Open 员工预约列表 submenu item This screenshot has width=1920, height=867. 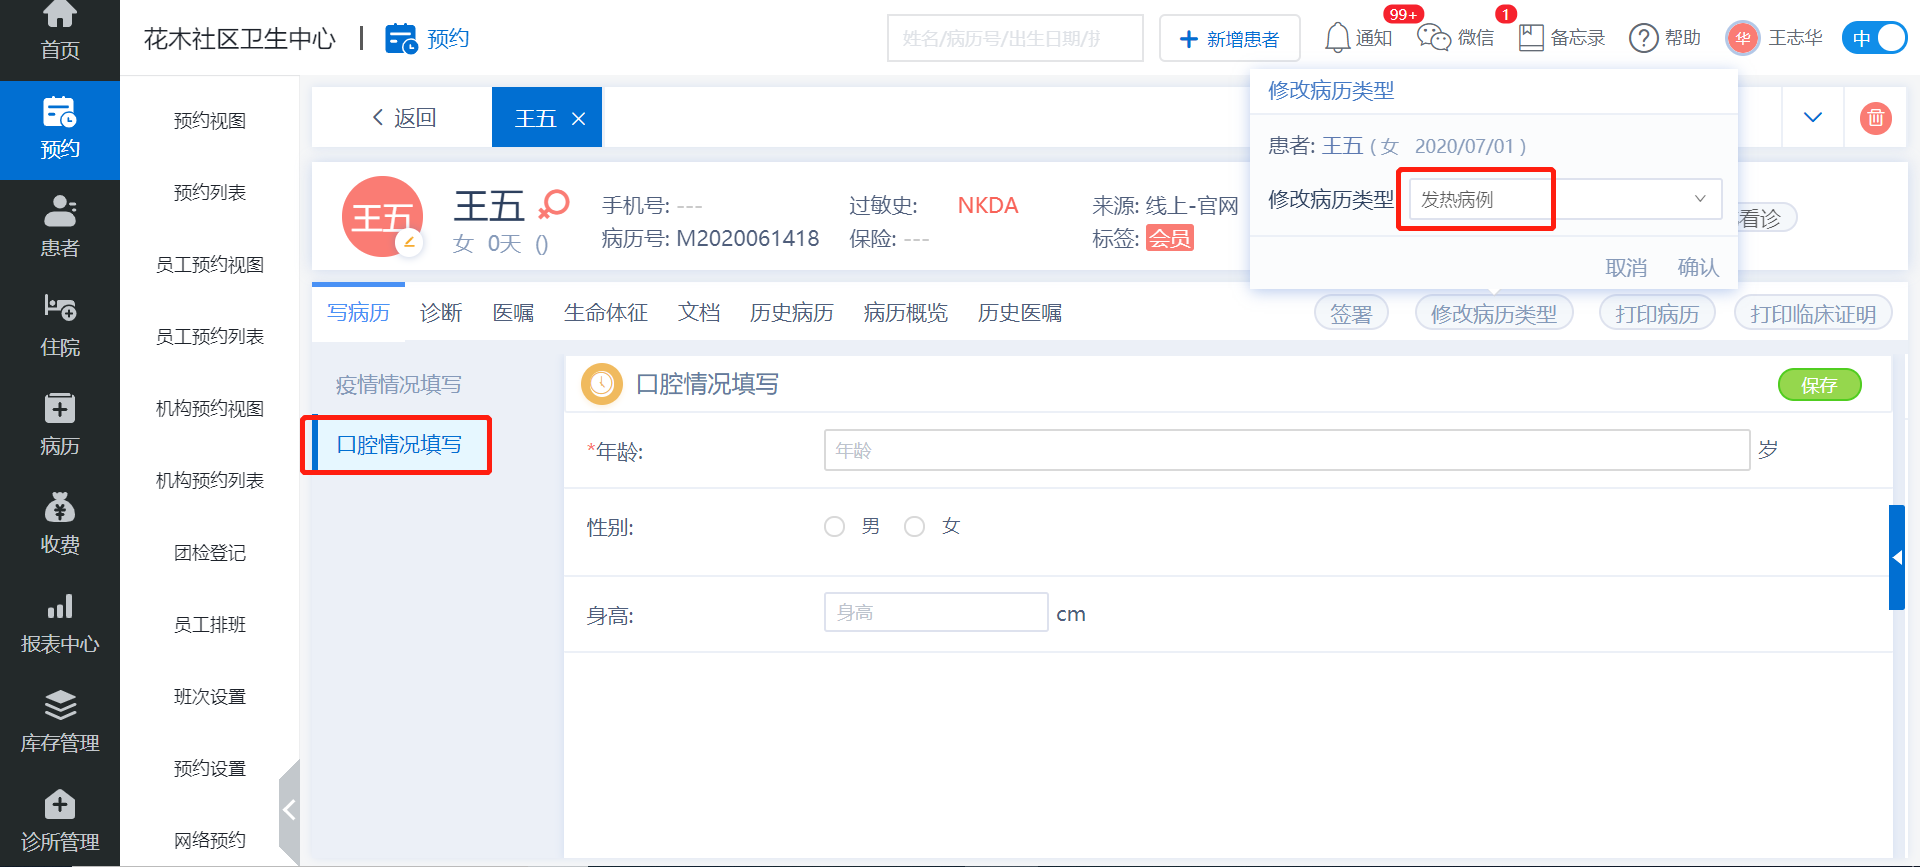click(x=210, y=337)
